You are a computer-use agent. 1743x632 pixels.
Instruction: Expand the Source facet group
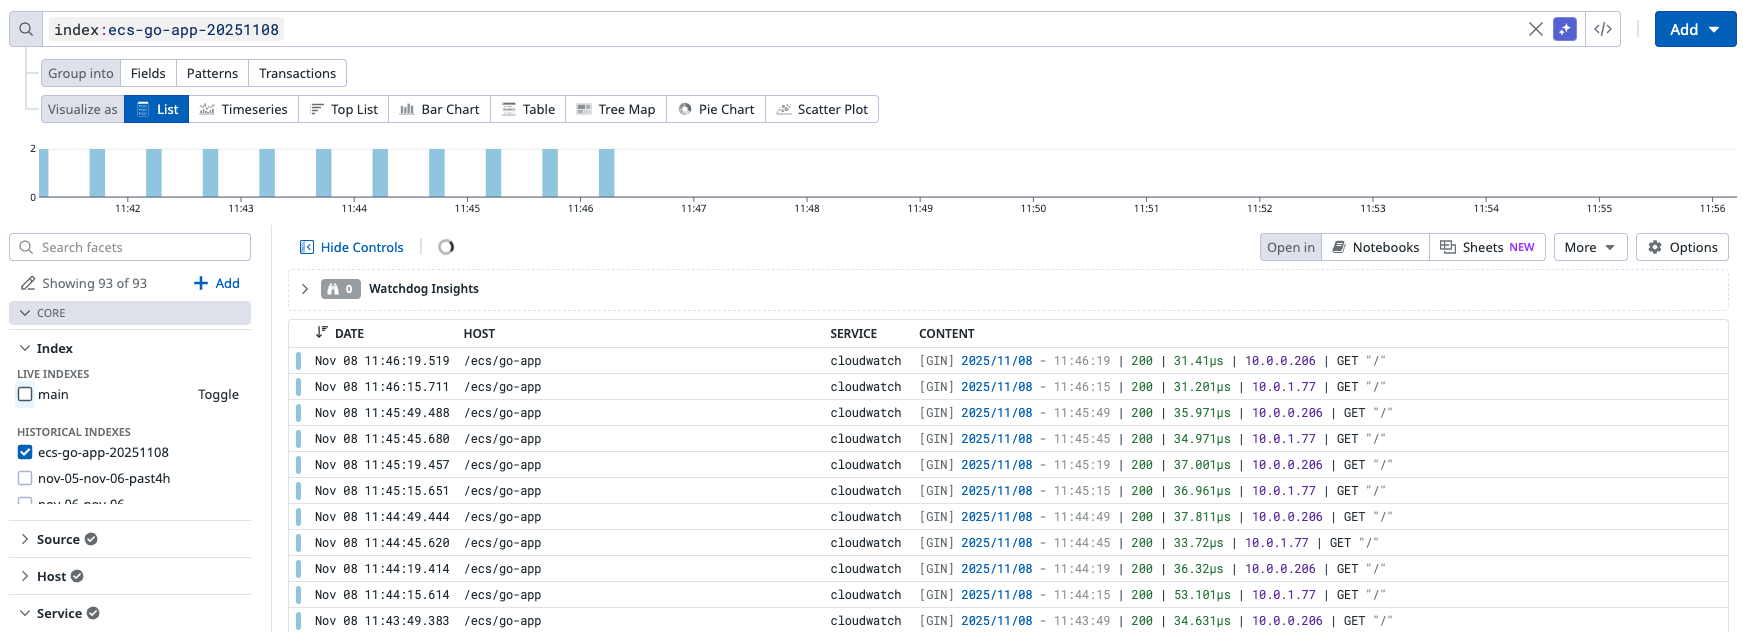coord(58,539)
